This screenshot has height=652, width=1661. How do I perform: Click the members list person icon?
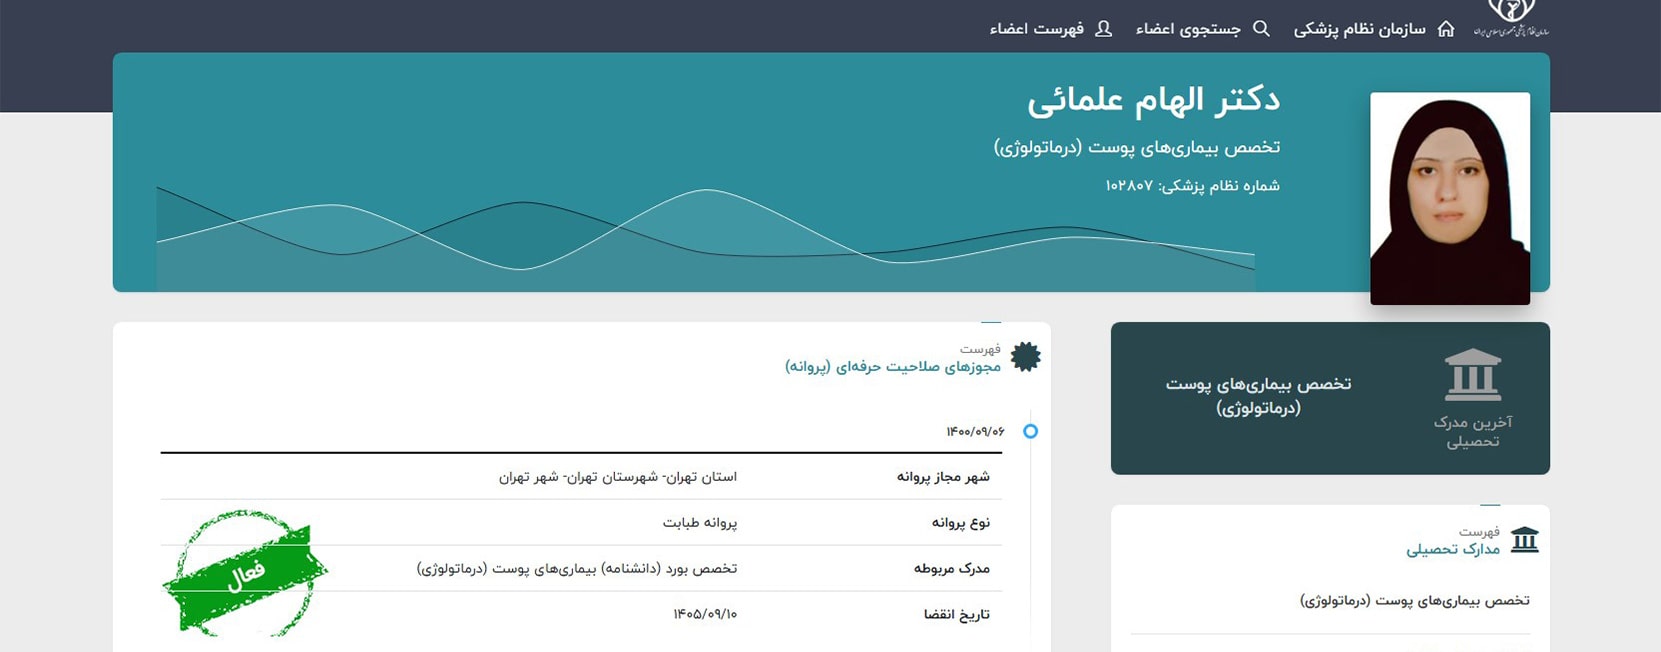(x=1103, y=29)
